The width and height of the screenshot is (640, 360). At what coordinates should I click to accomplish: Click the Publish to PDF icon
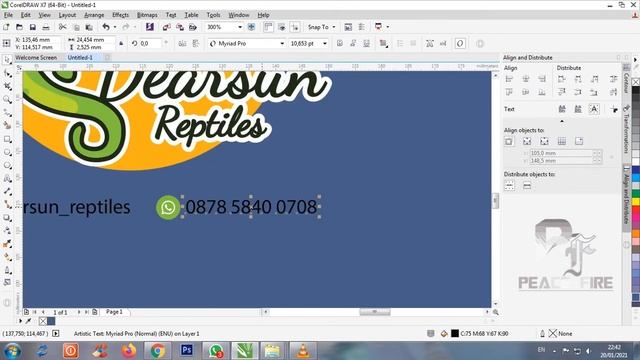[193, 27]
